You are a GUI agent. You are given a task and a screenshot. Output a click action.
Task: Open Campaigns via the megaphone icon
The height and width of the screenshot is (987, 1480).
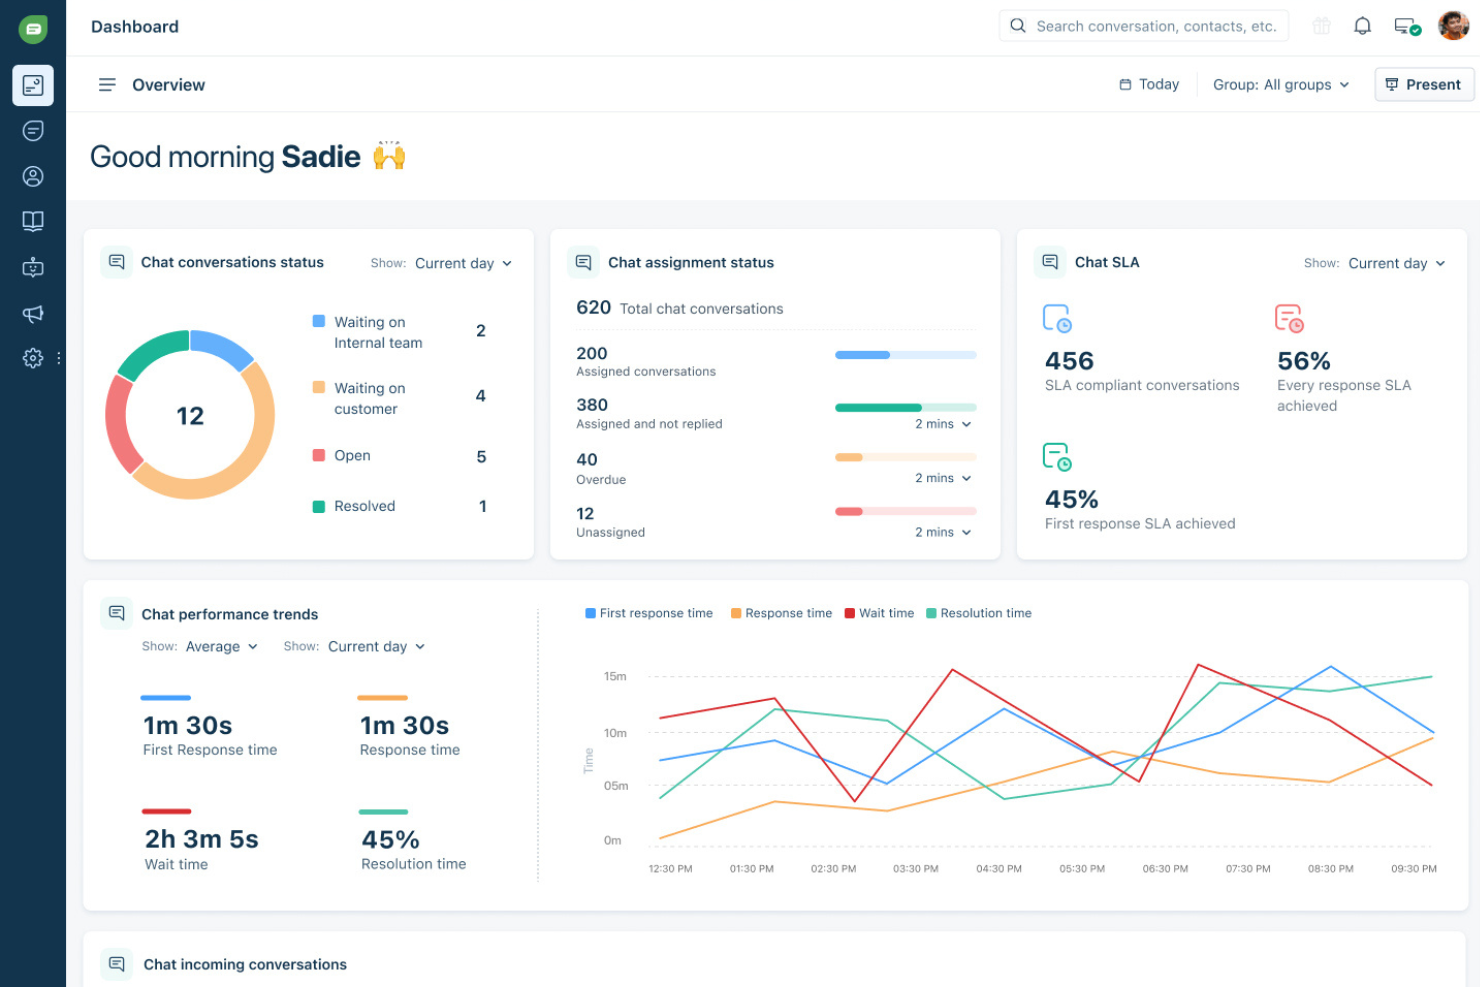click(33, 314)
